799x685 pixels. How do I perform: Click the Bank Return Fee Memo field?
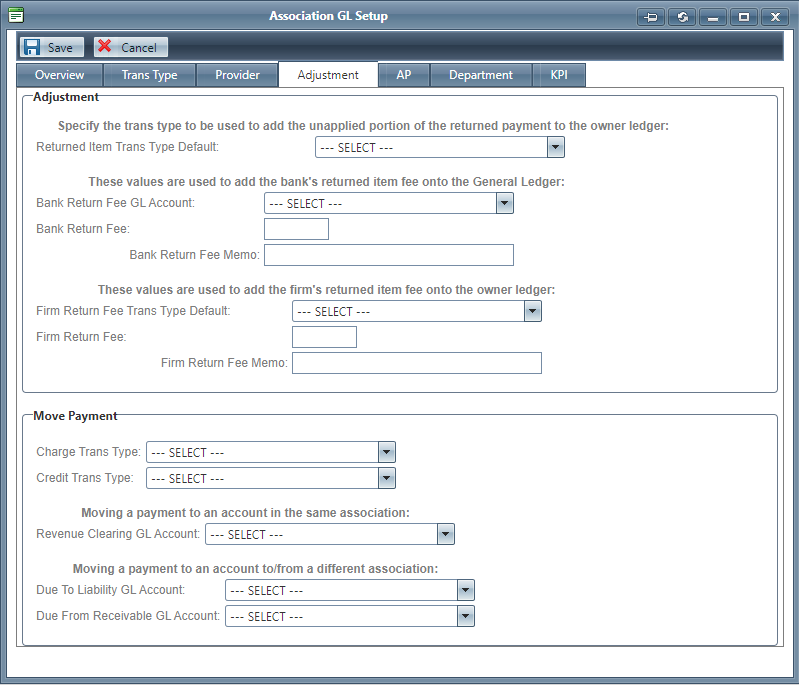coord(389,255)
